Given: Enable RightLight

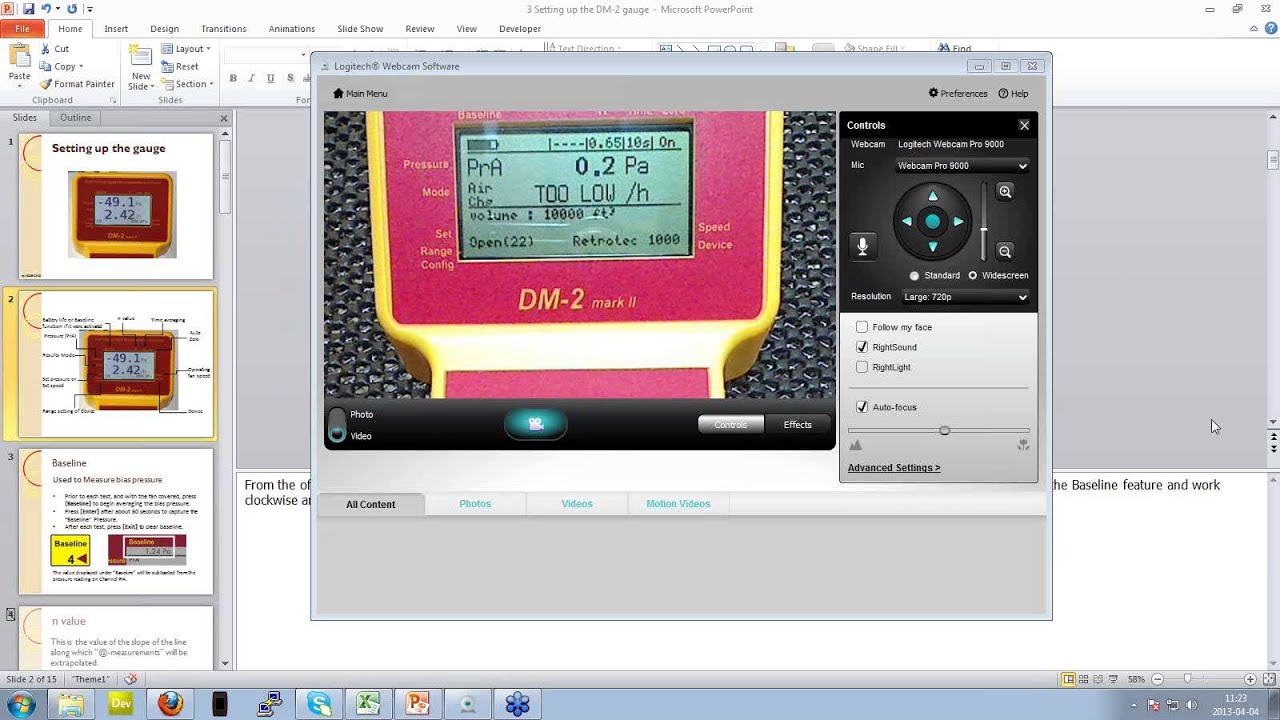Looking at the screenshot, I should click(862, 367).
